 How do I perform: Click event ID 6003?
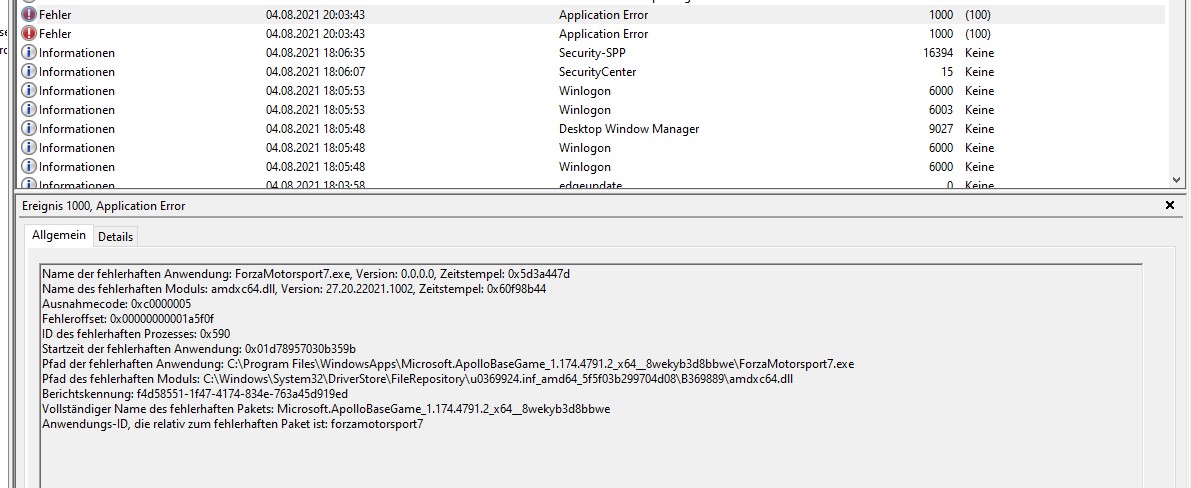click(x=941, y=109)
